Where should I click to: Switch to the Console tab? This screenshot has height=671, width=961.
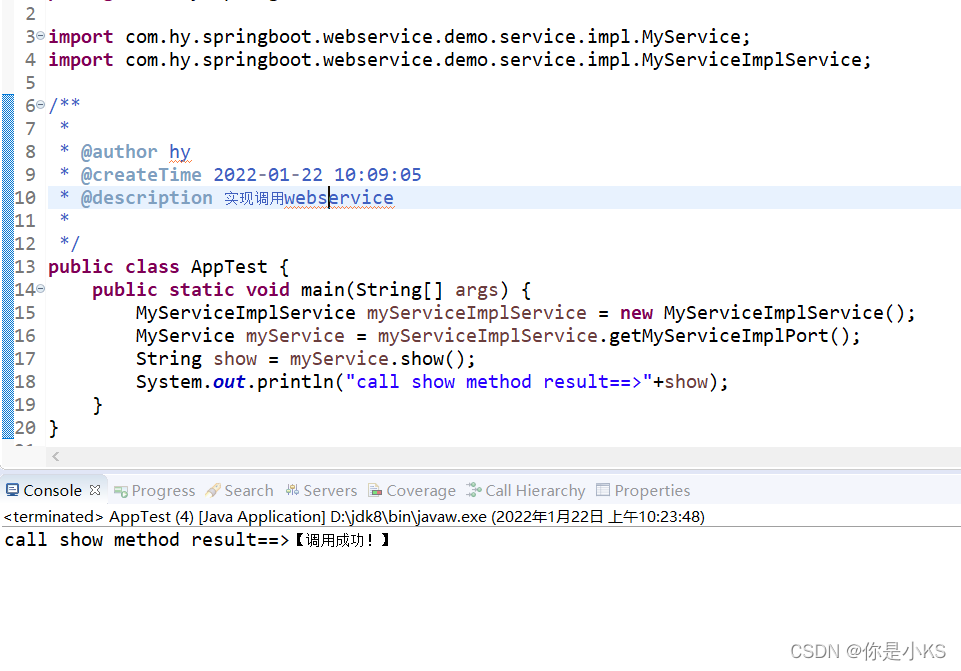[x=52, y=491]
